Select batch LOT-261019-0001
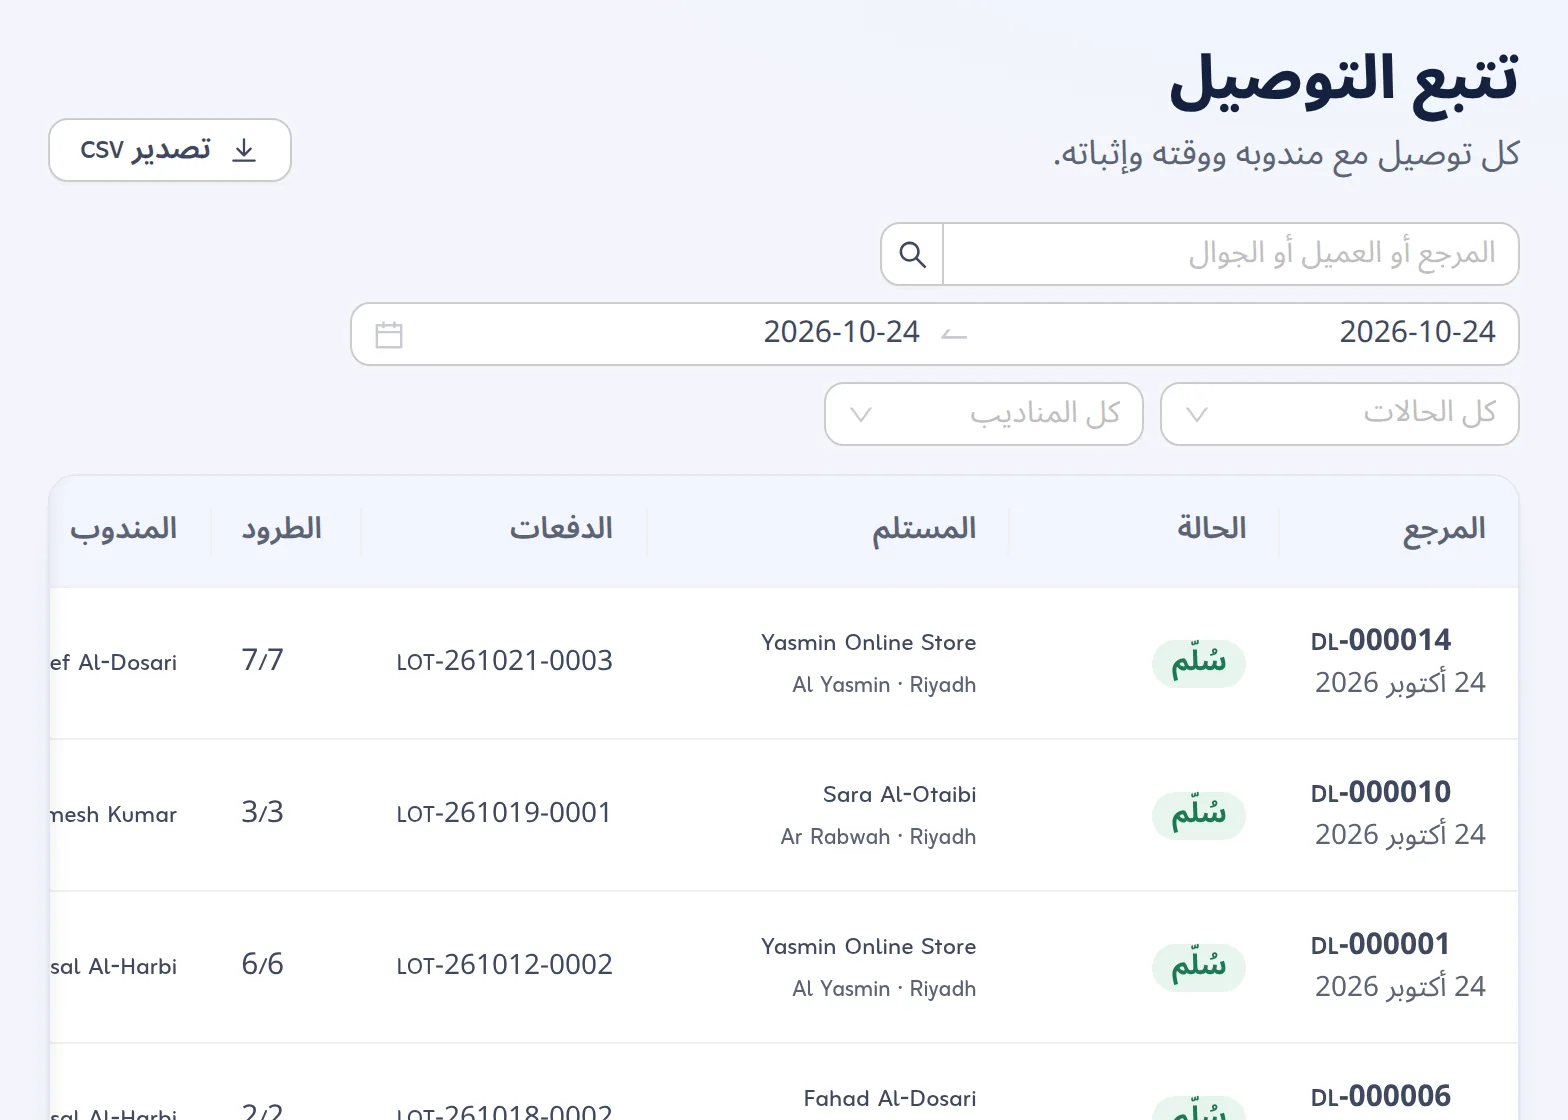 coord(505,813)
